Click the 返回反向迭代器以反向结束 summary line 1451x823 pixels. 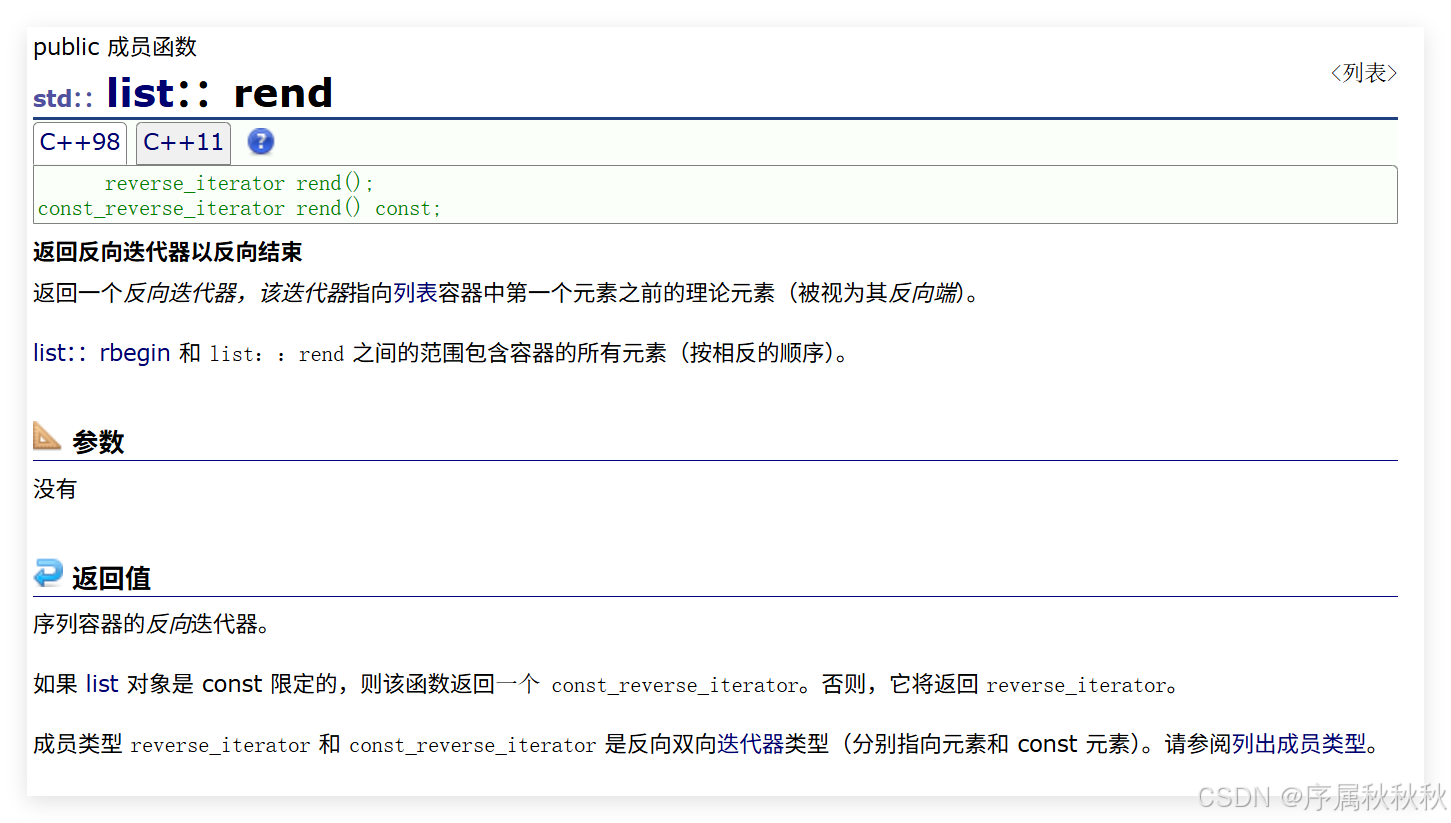click(x=166, y=251)
